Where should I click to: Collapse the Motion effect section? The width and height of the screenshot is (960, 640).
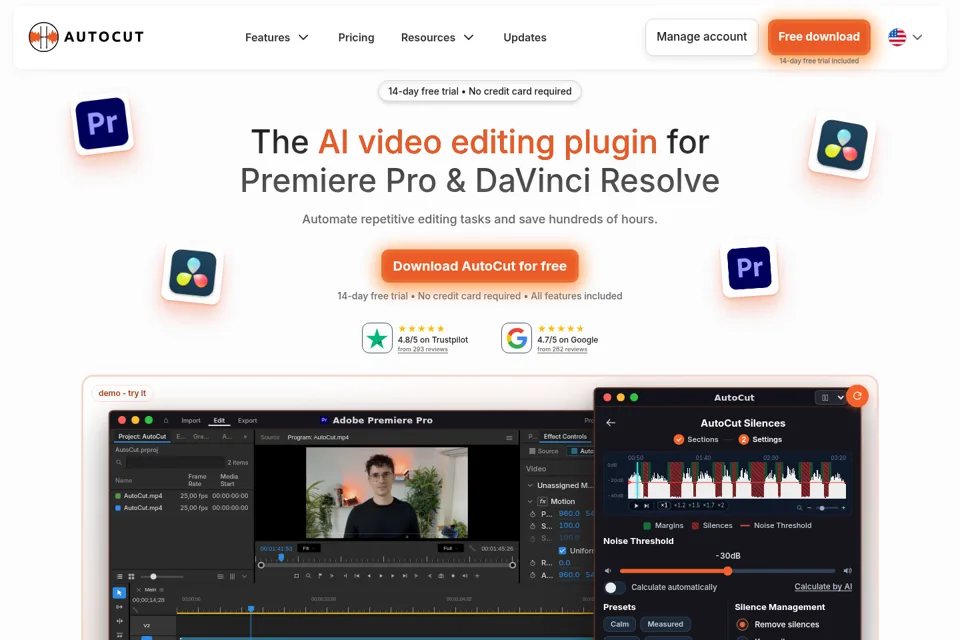click(530, 501)
